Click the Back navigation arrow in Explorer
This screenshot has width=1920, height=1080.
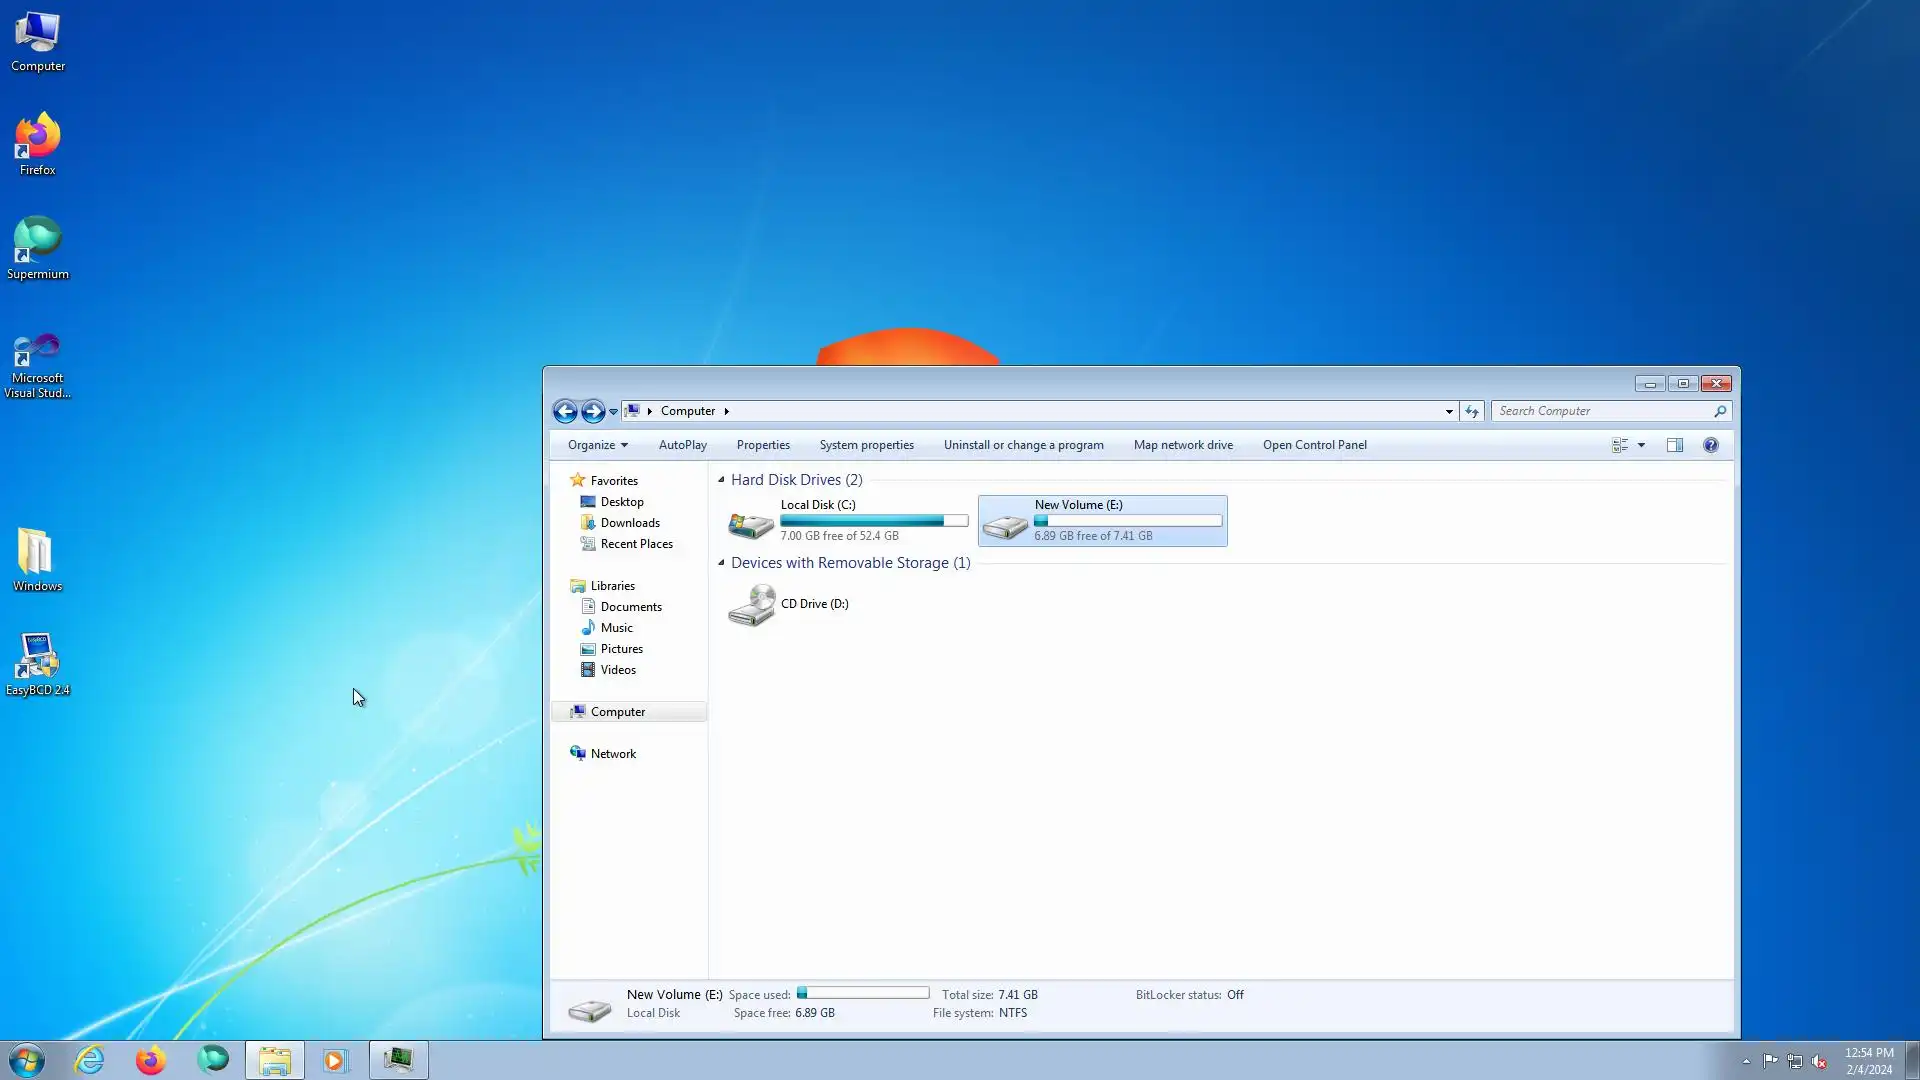564,411
